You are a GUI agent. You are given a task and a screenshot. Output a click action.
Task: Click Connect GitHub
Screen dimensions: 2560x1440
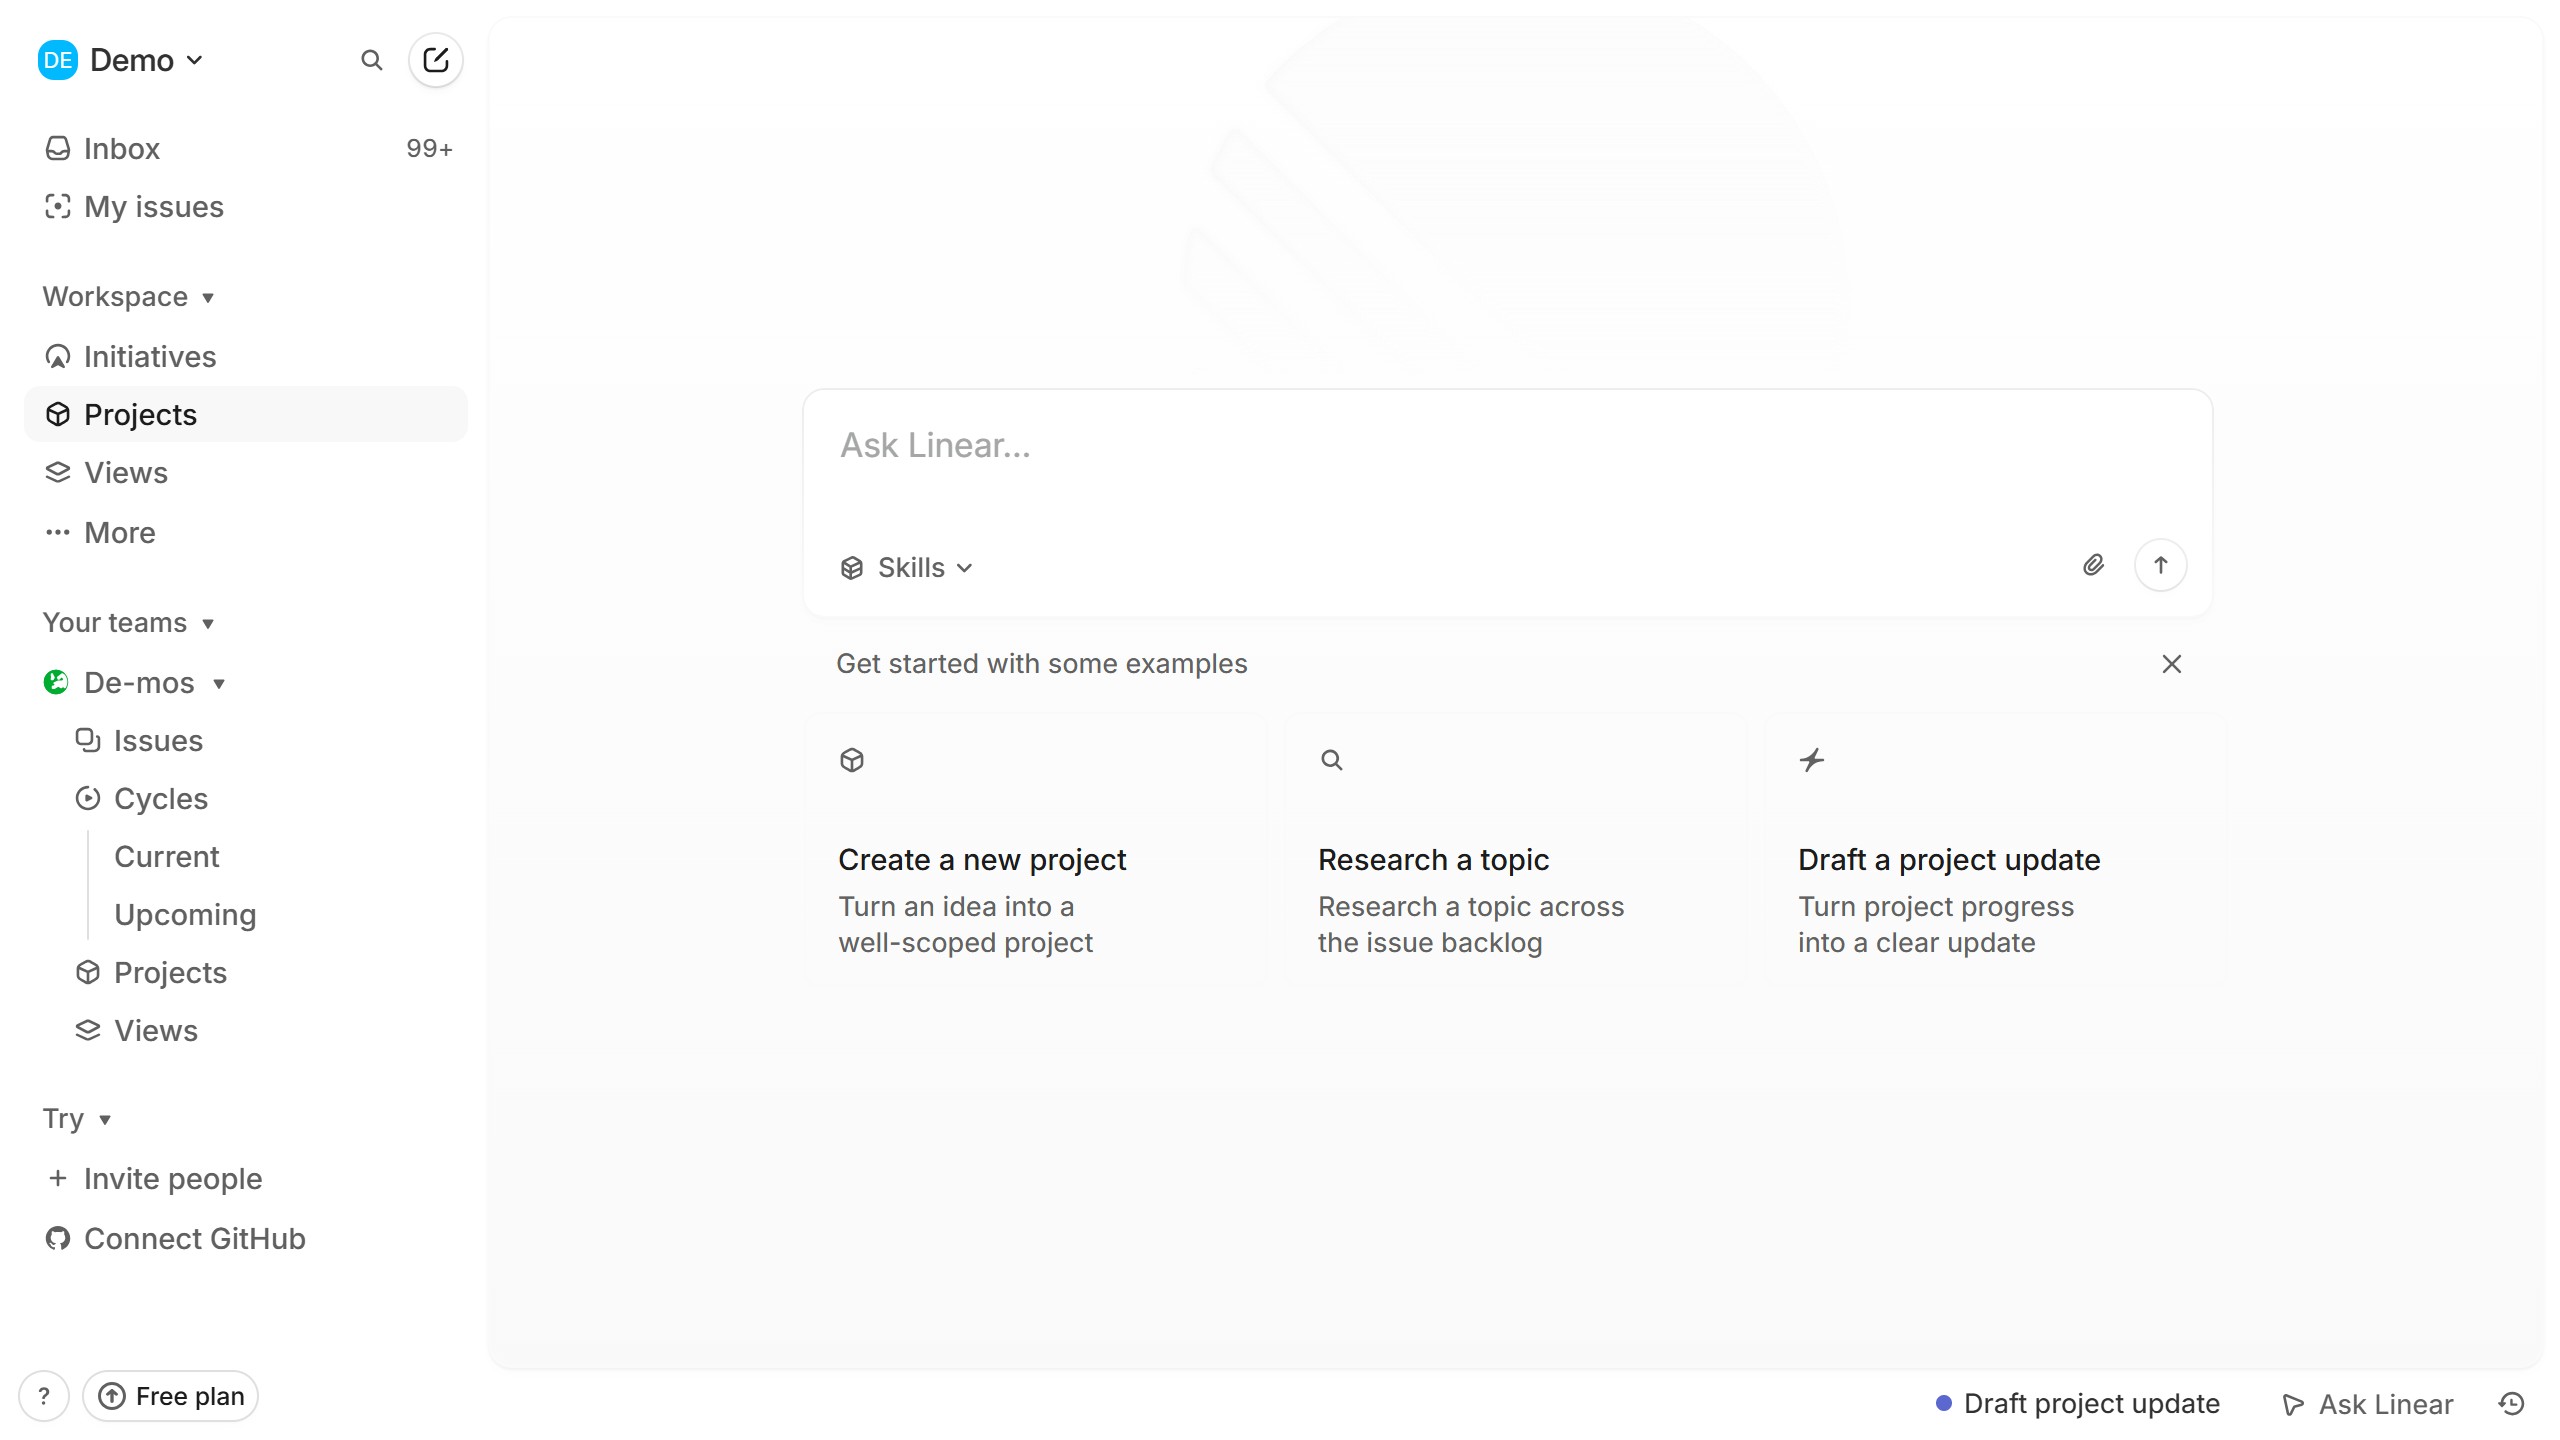246,1238
